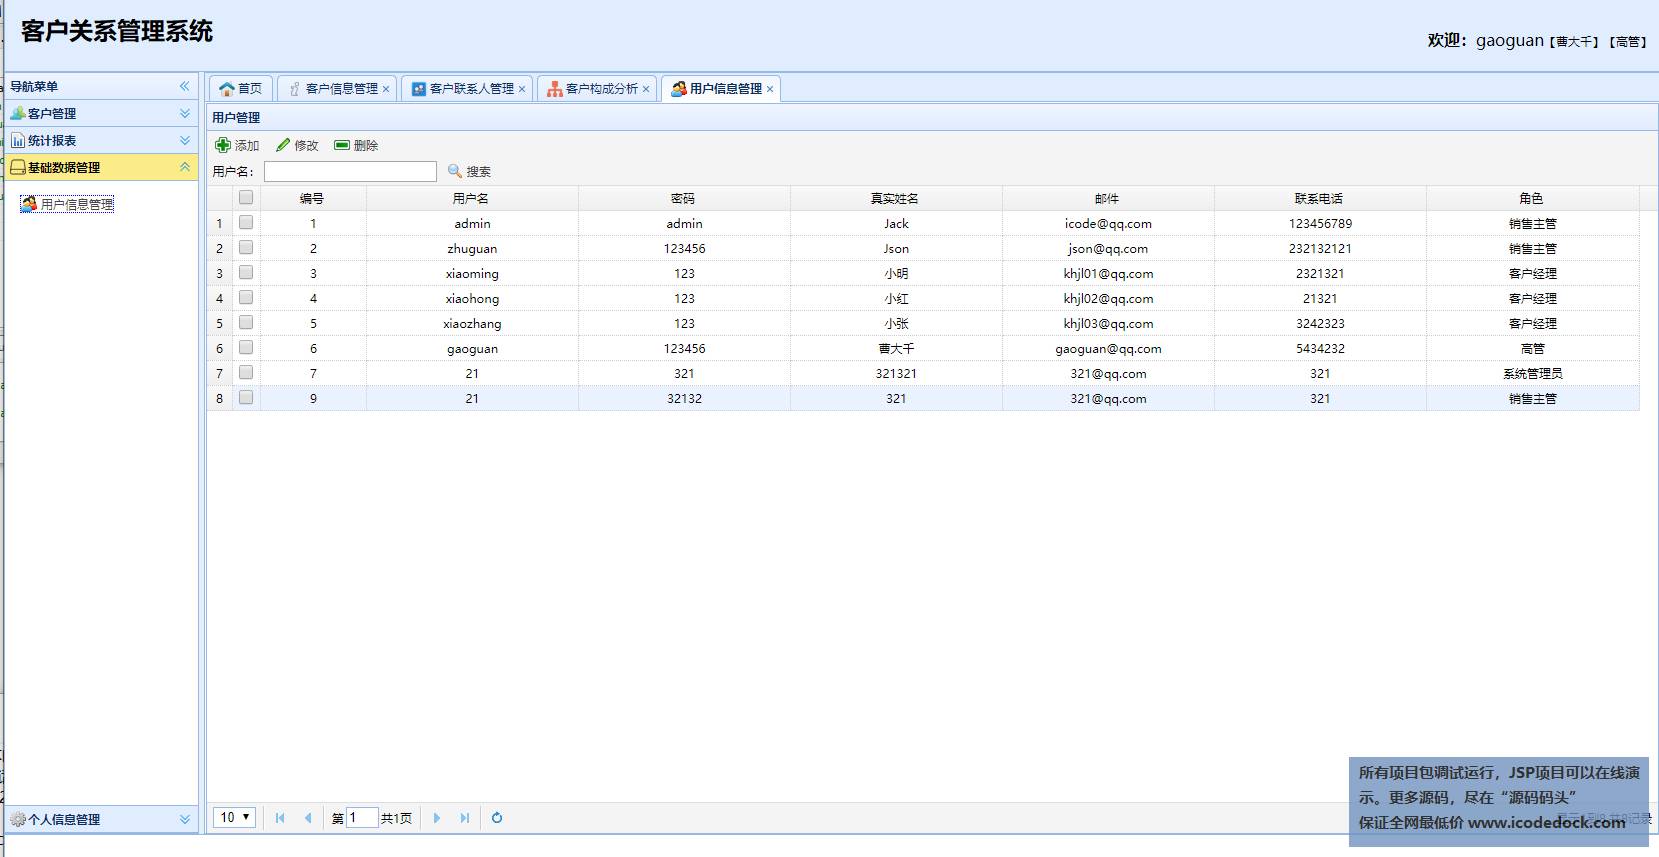Image resolution: width=1659 pixels, height=857 pixels.
Task: Check the checkbox for user number 9
Action: point(246,397)
